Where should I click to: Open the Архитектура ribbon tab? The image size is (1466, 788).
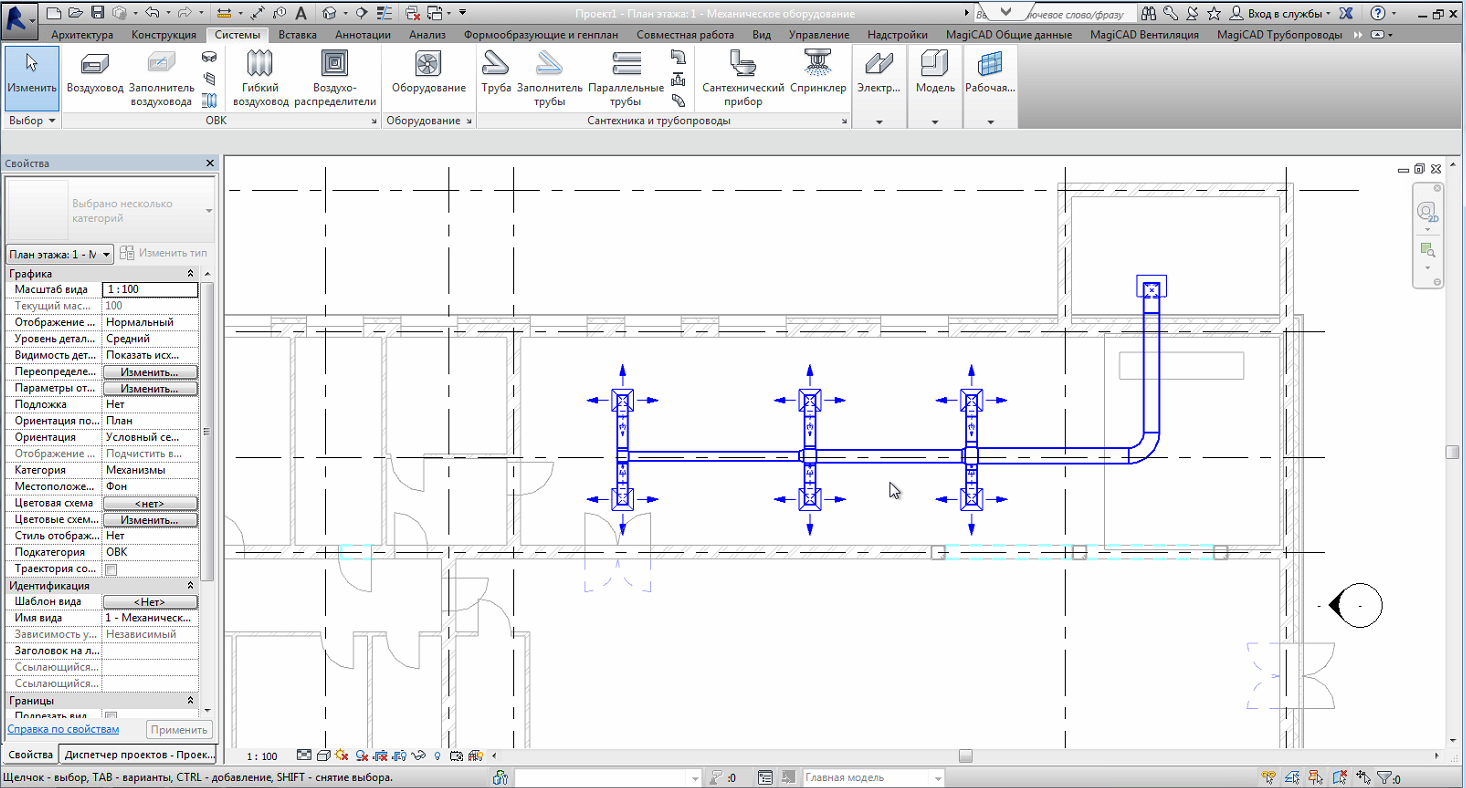(x=82, y=34)
